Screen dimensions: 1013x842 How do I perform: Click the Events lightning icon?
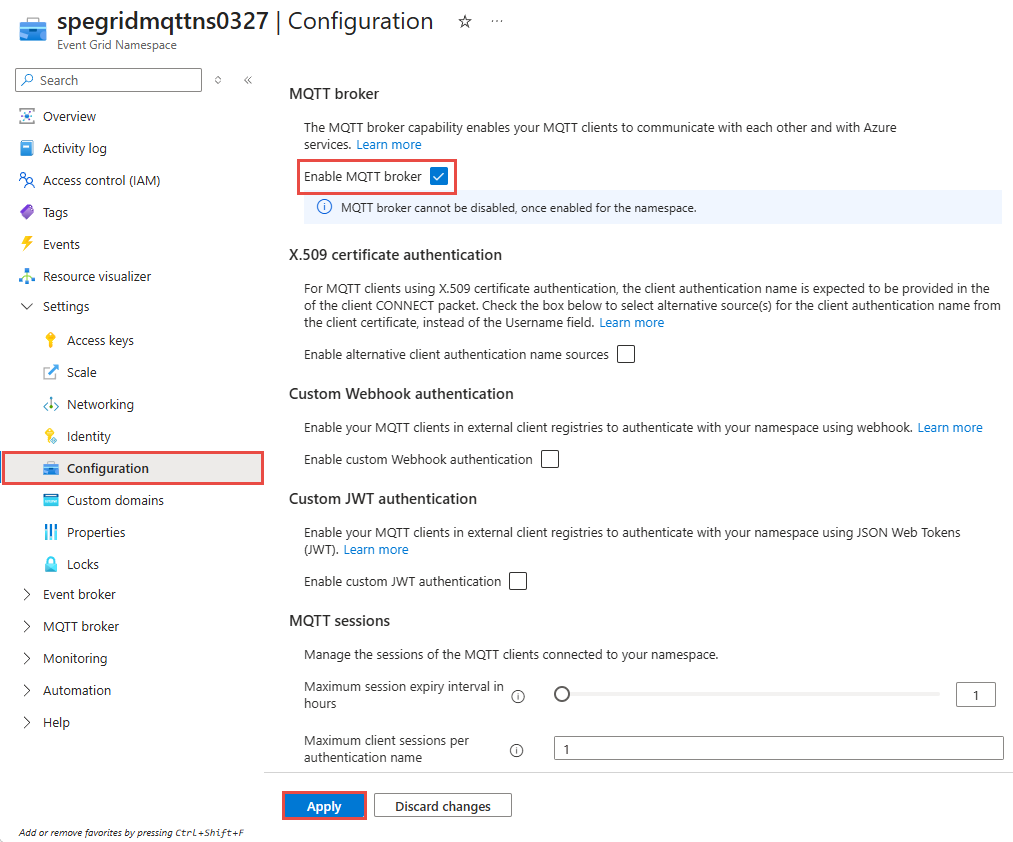coord(26,244)
